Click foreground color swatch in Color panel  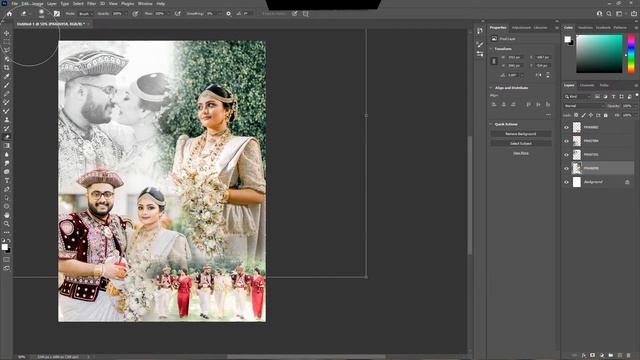pos(567,39)
